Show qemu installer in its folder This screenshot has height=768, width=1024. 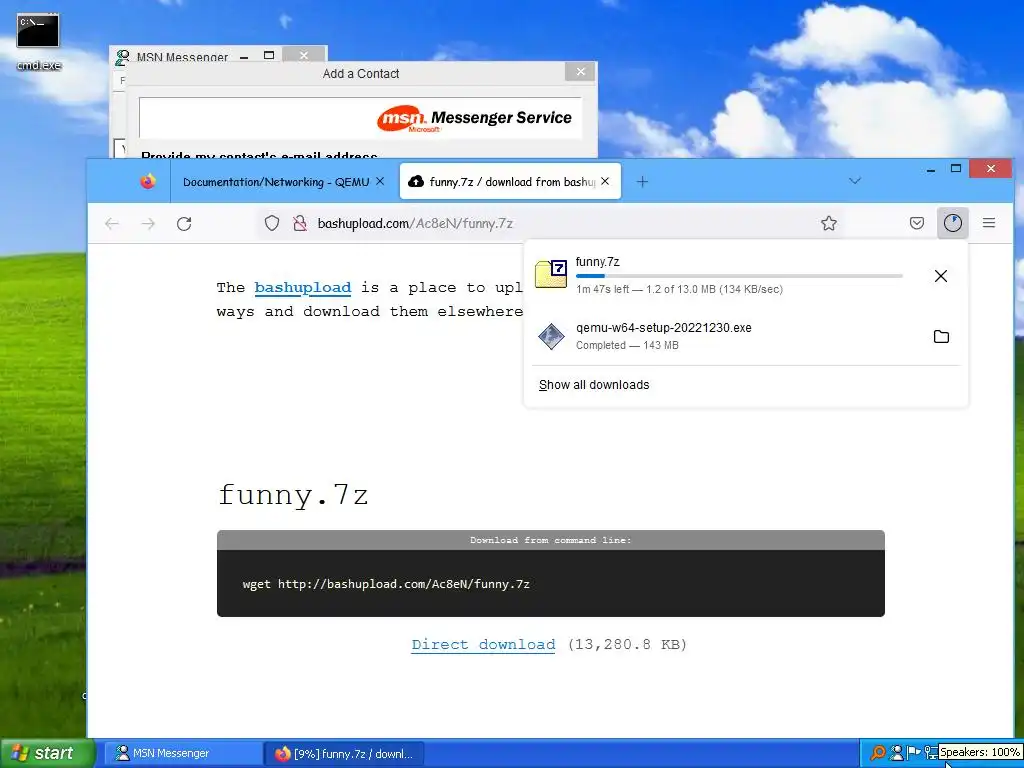click(x=941, y=337)
